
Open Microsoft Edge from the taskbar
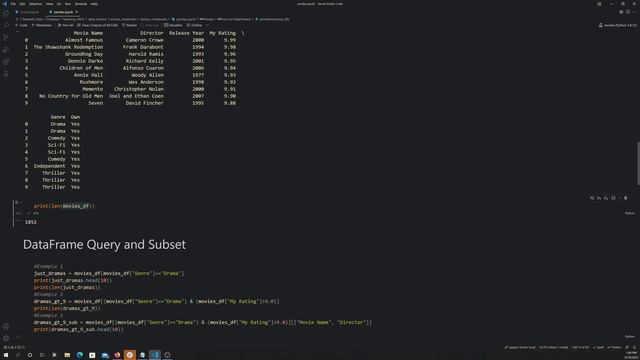(x=80, y=355)
